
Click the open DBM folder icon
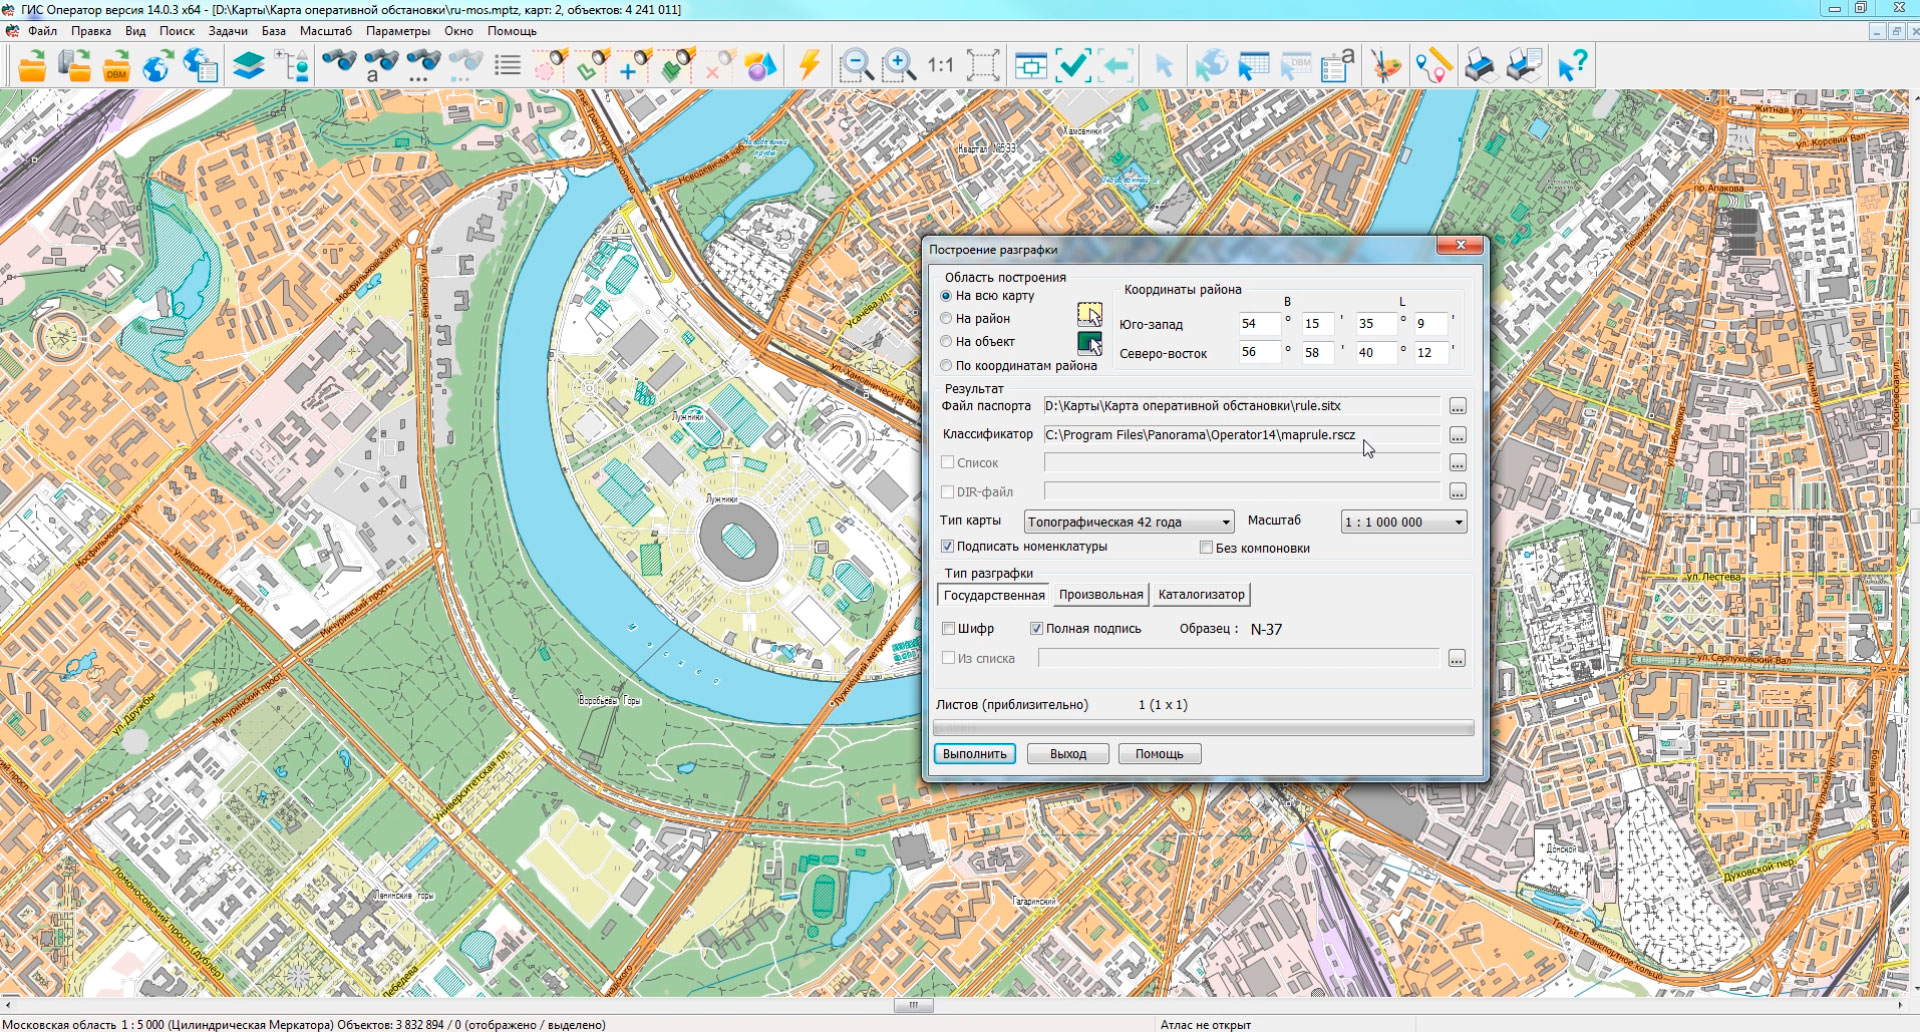pos(116,66)
